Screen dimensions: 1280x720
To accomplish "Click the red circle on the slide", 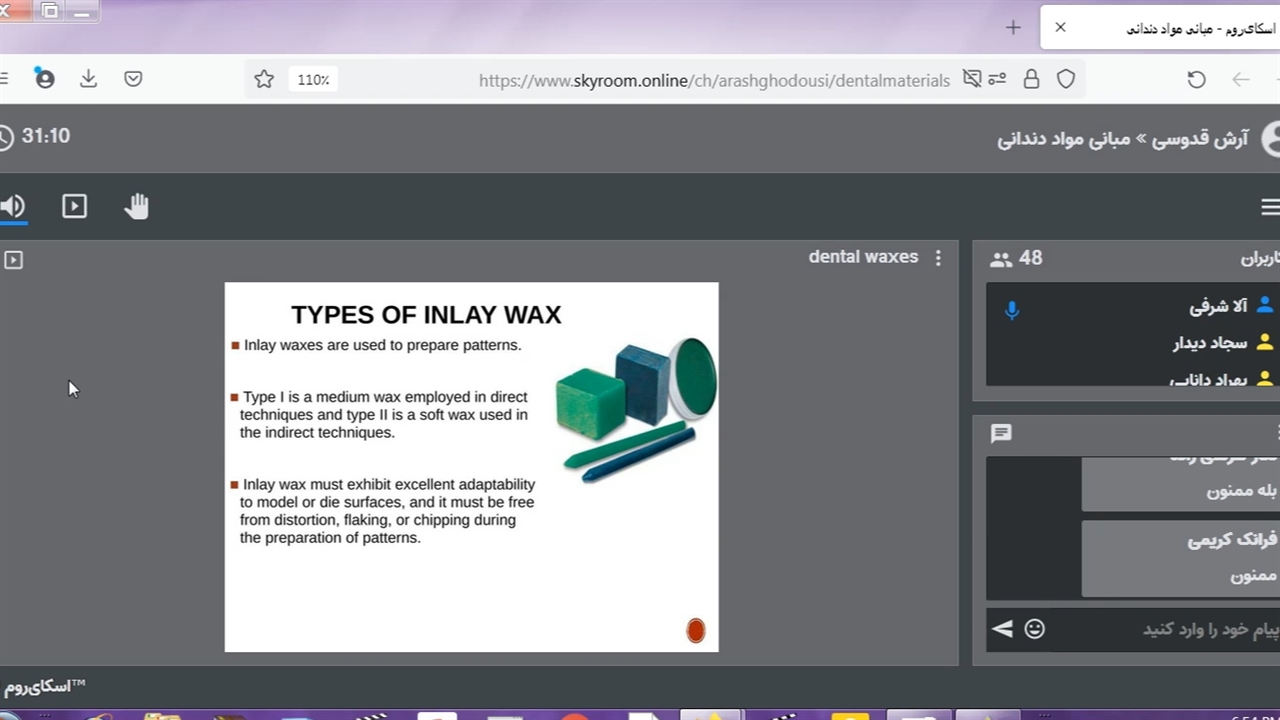I will pyautogui.click(x=696, y=630).
